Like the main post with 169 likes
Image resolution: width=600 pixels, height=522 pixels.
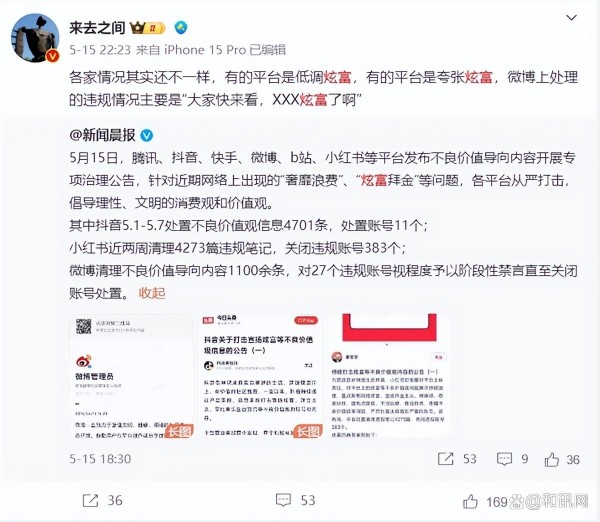coord(470,501)
